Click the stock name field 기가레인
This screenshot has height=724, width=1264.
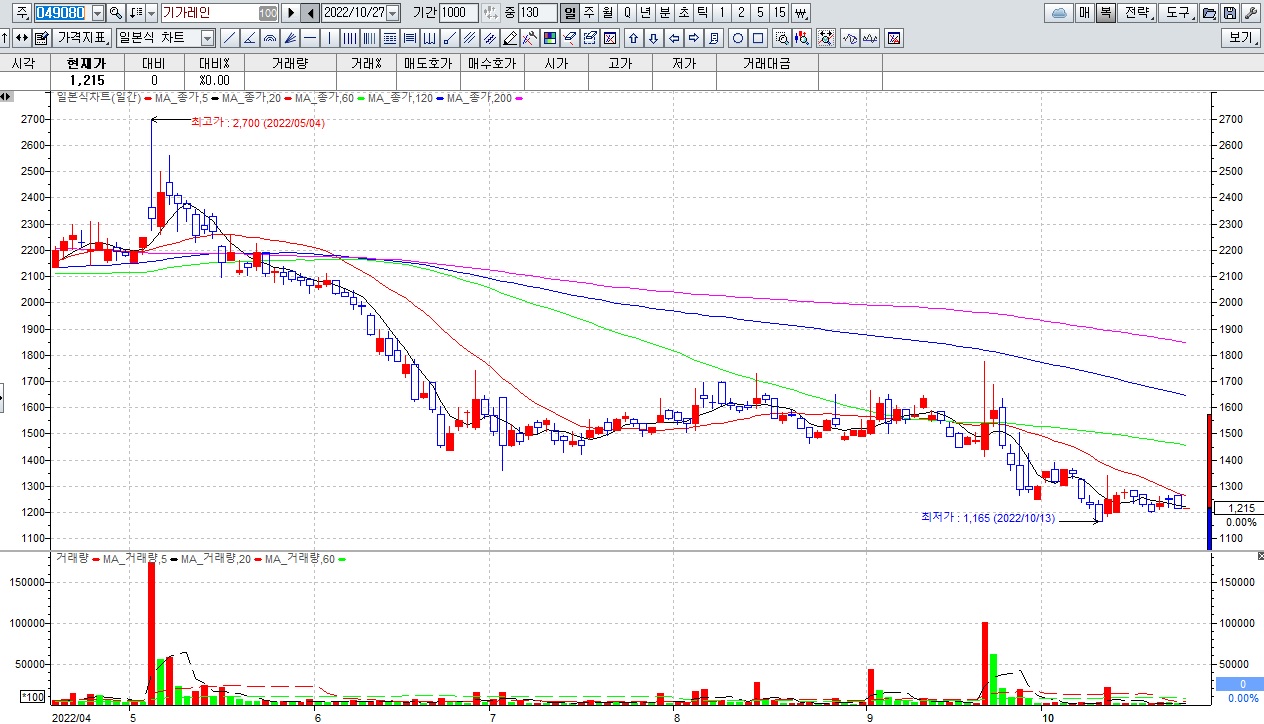(x=220, y=13)
